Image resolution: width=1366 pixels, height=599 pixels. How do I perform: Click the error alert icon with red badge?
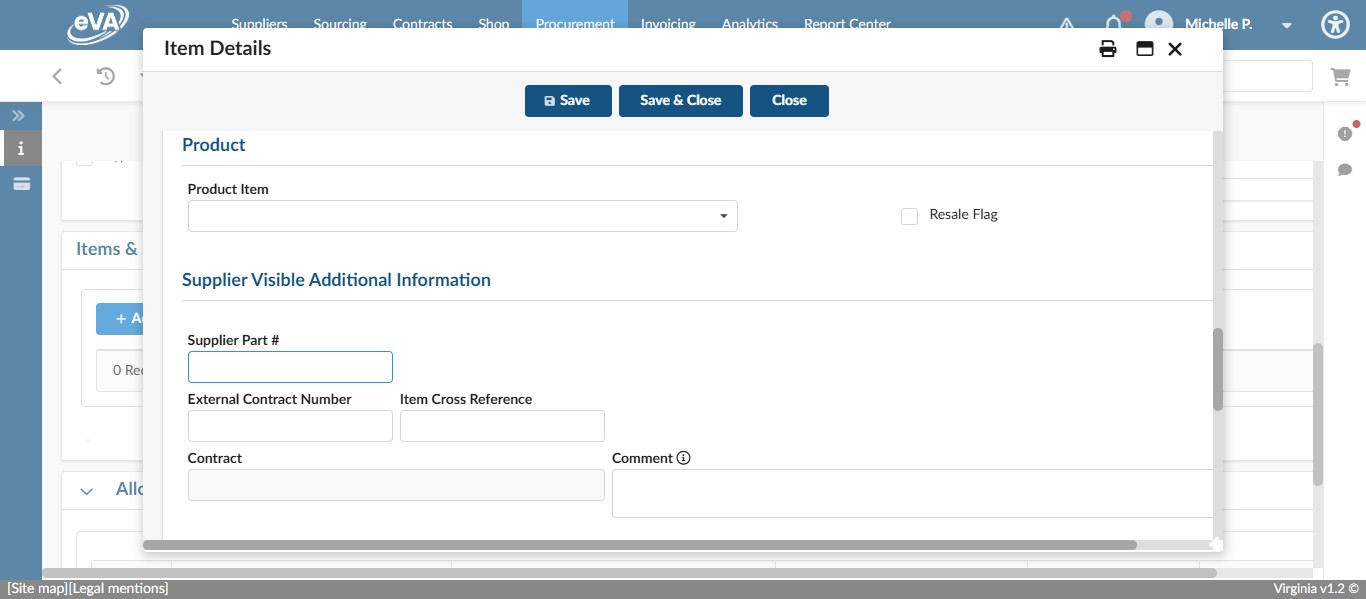[1345, 133]
